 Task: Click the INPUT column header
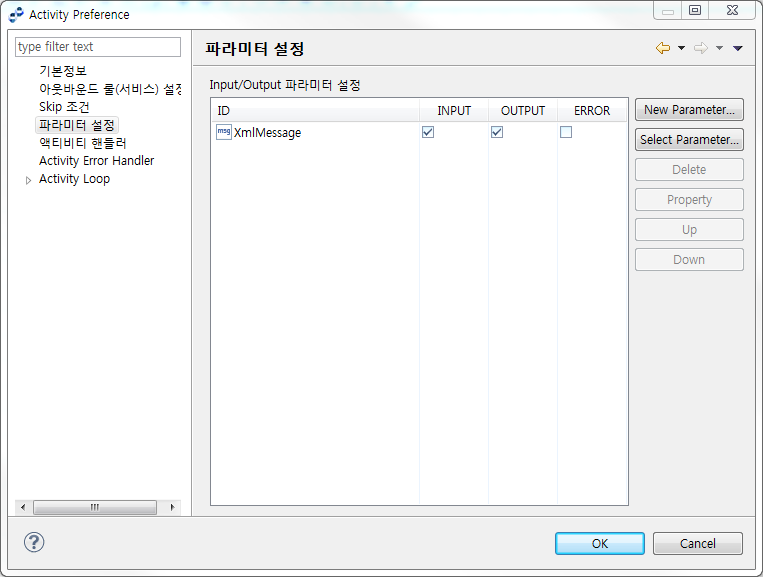point(454,110)
